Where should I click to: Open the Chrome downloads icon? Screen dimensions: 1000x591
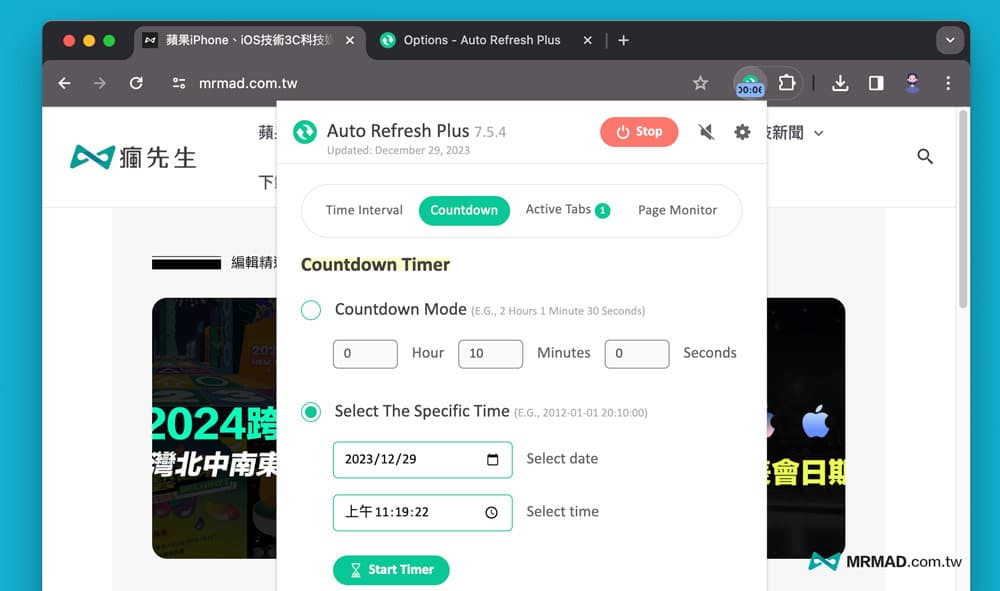coord(840,83)
